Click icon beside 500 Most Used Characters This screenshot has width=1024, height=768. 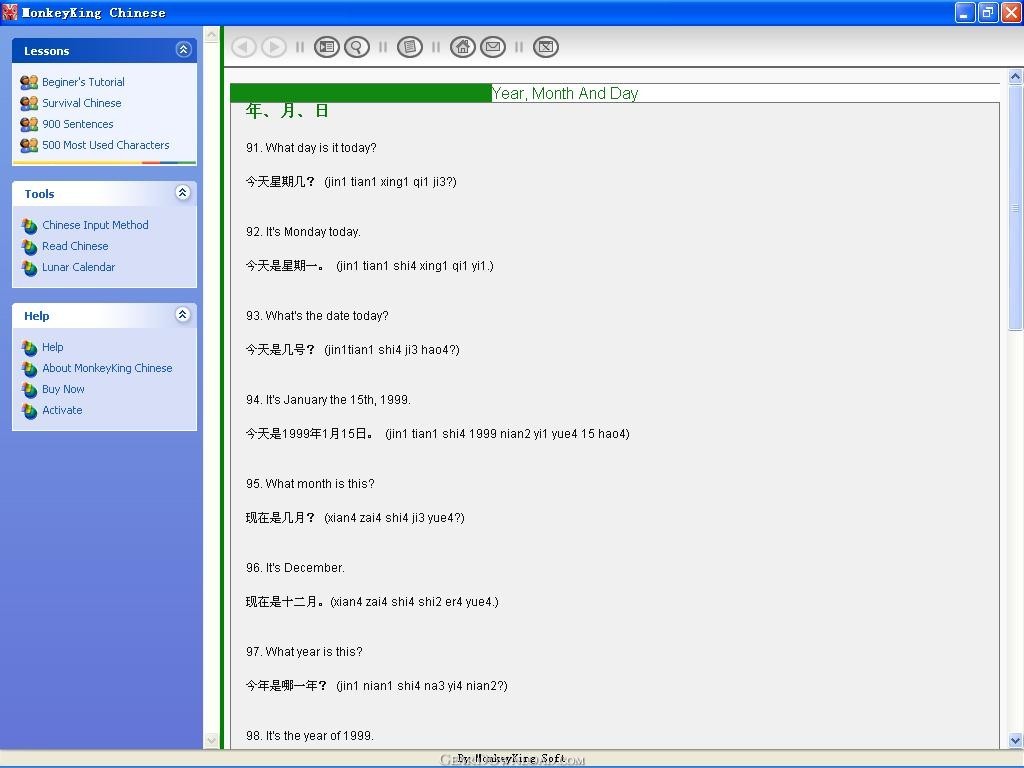point(29,145)
